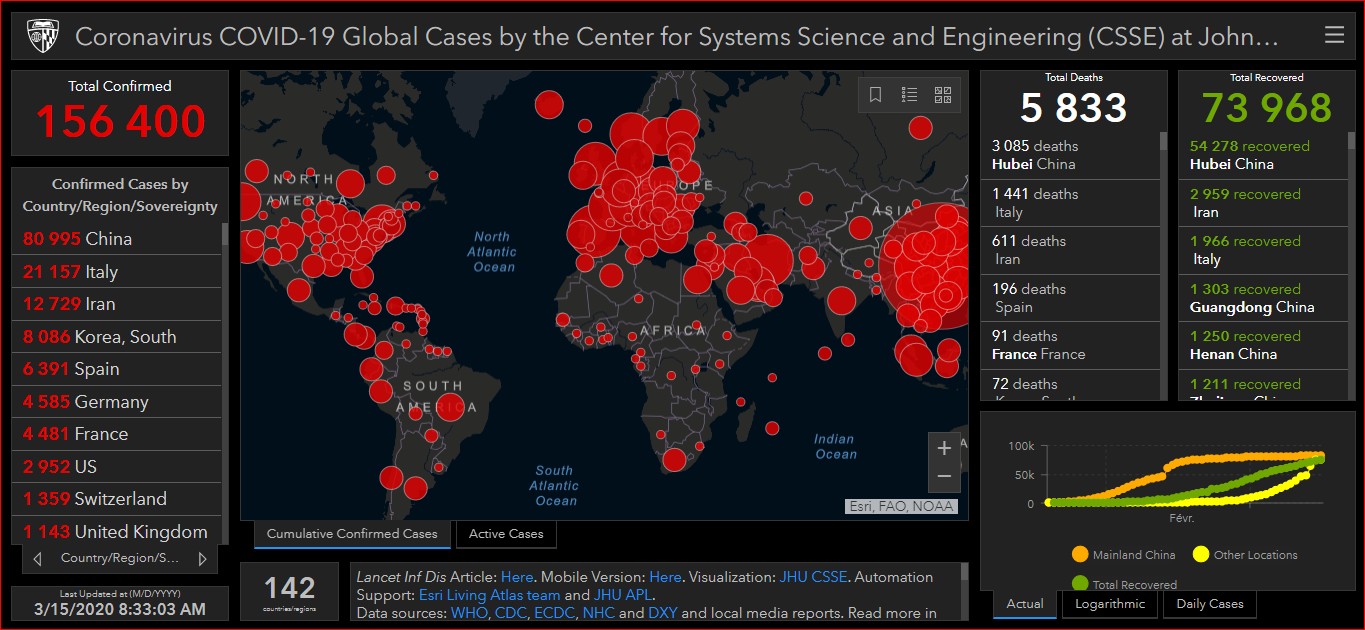
Task: Show the map legend list icon
Action: click(x=909, y=95)
